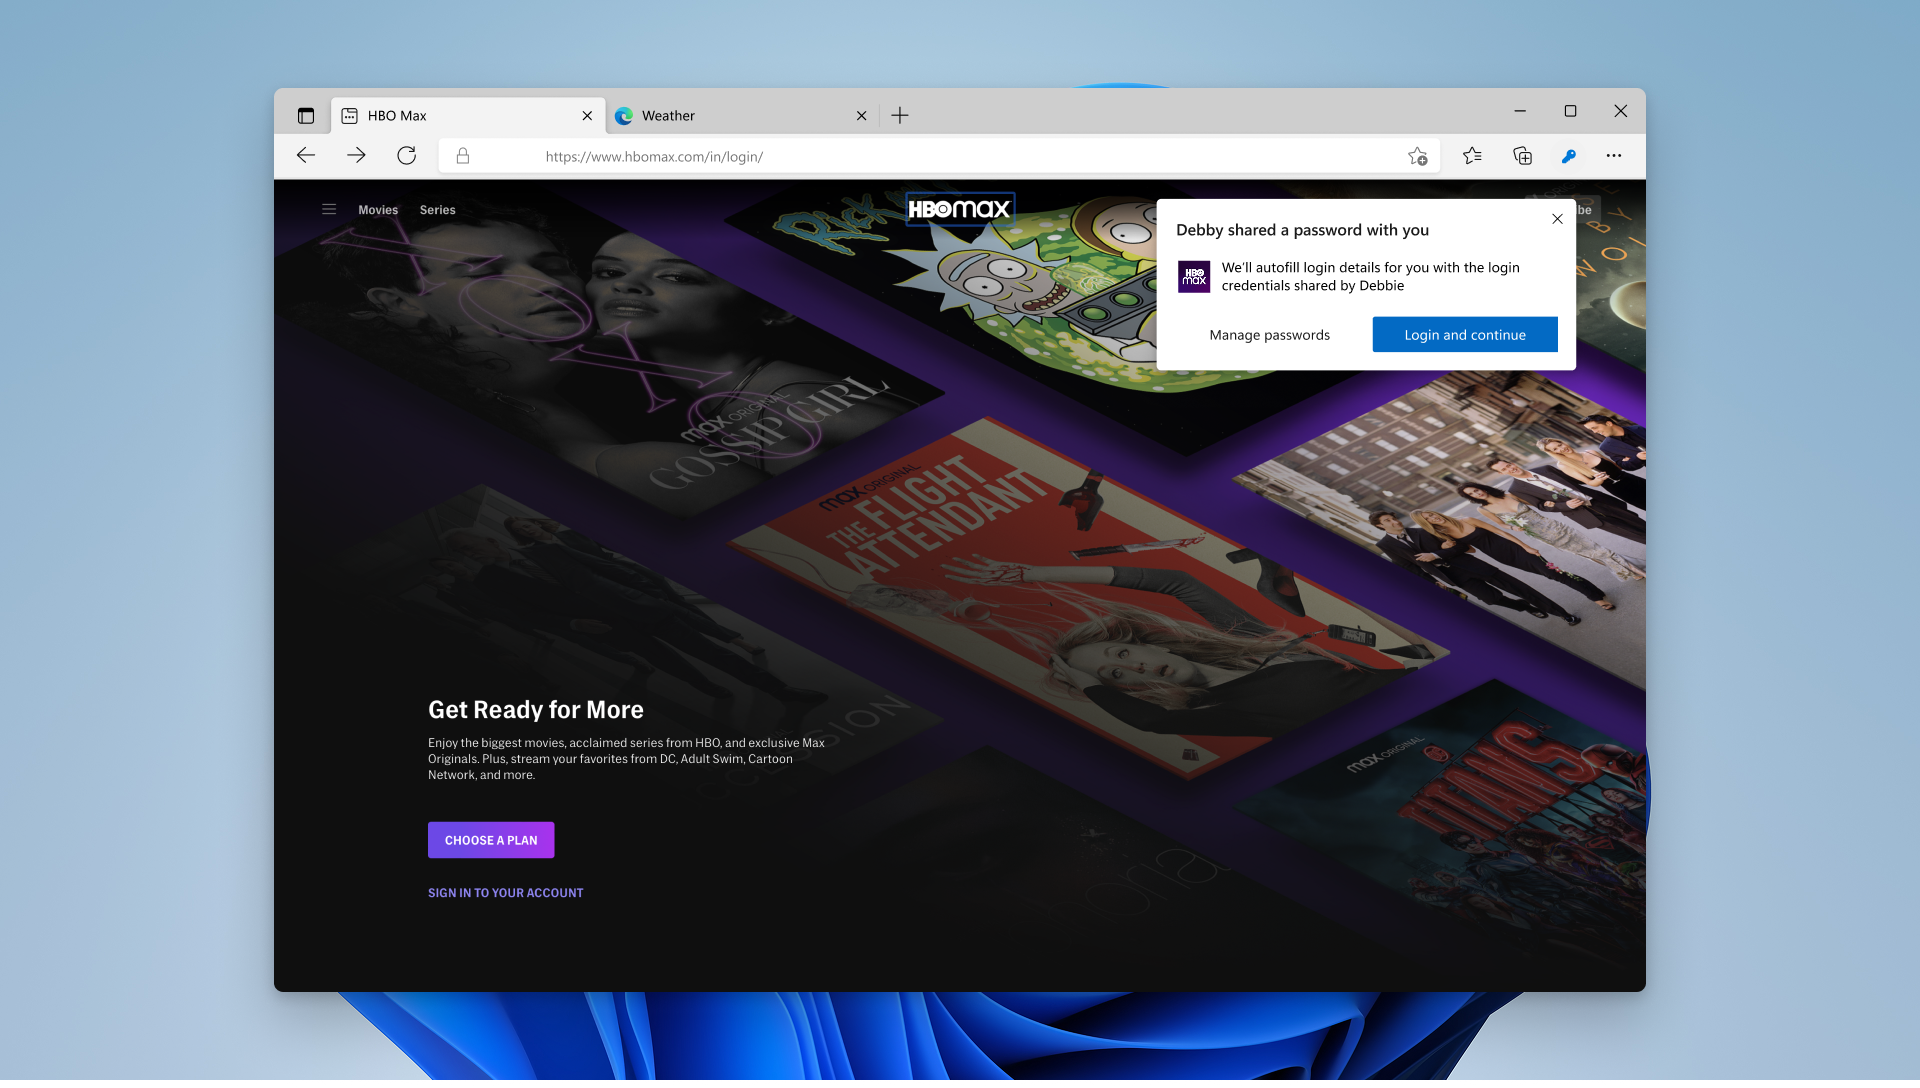Click Sign in to your account link
This screenshot has width=1920, height=1088.
[505, 893]
